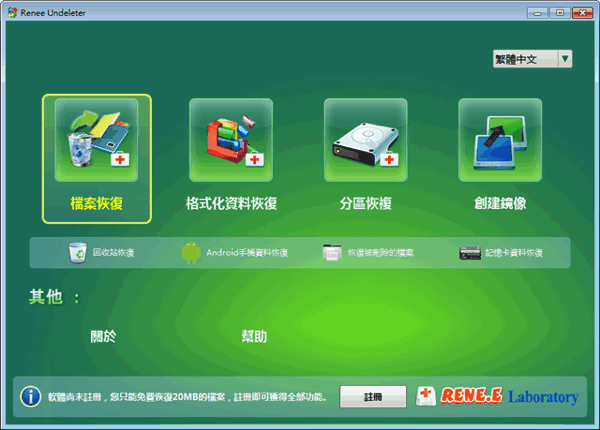Close the Renee Undeleter window
The image size is (600, 430).
(x=582, y=13)
